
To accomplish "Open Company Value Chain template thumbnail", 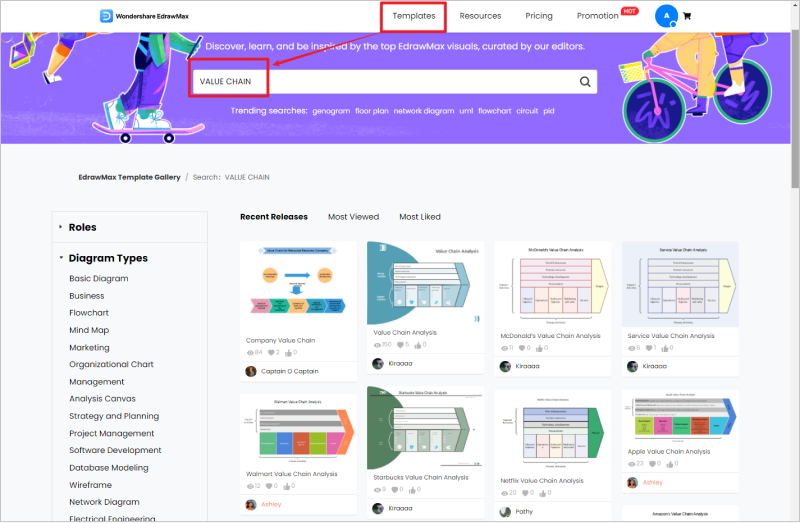I will 298,285.
